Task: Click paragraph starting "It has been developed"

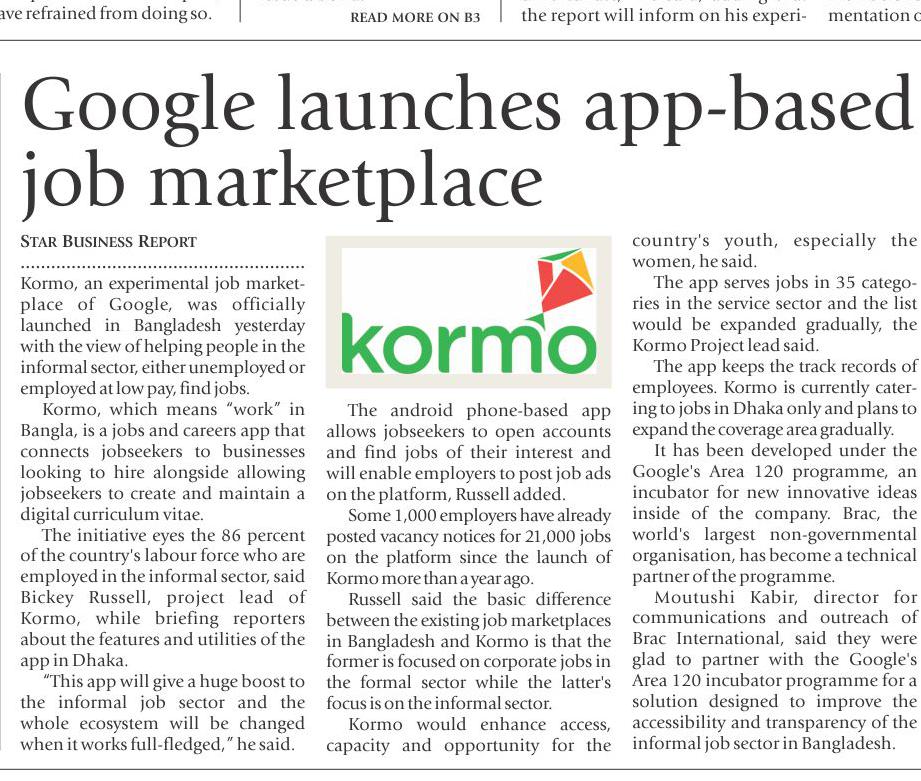Action: pos(774,513)
